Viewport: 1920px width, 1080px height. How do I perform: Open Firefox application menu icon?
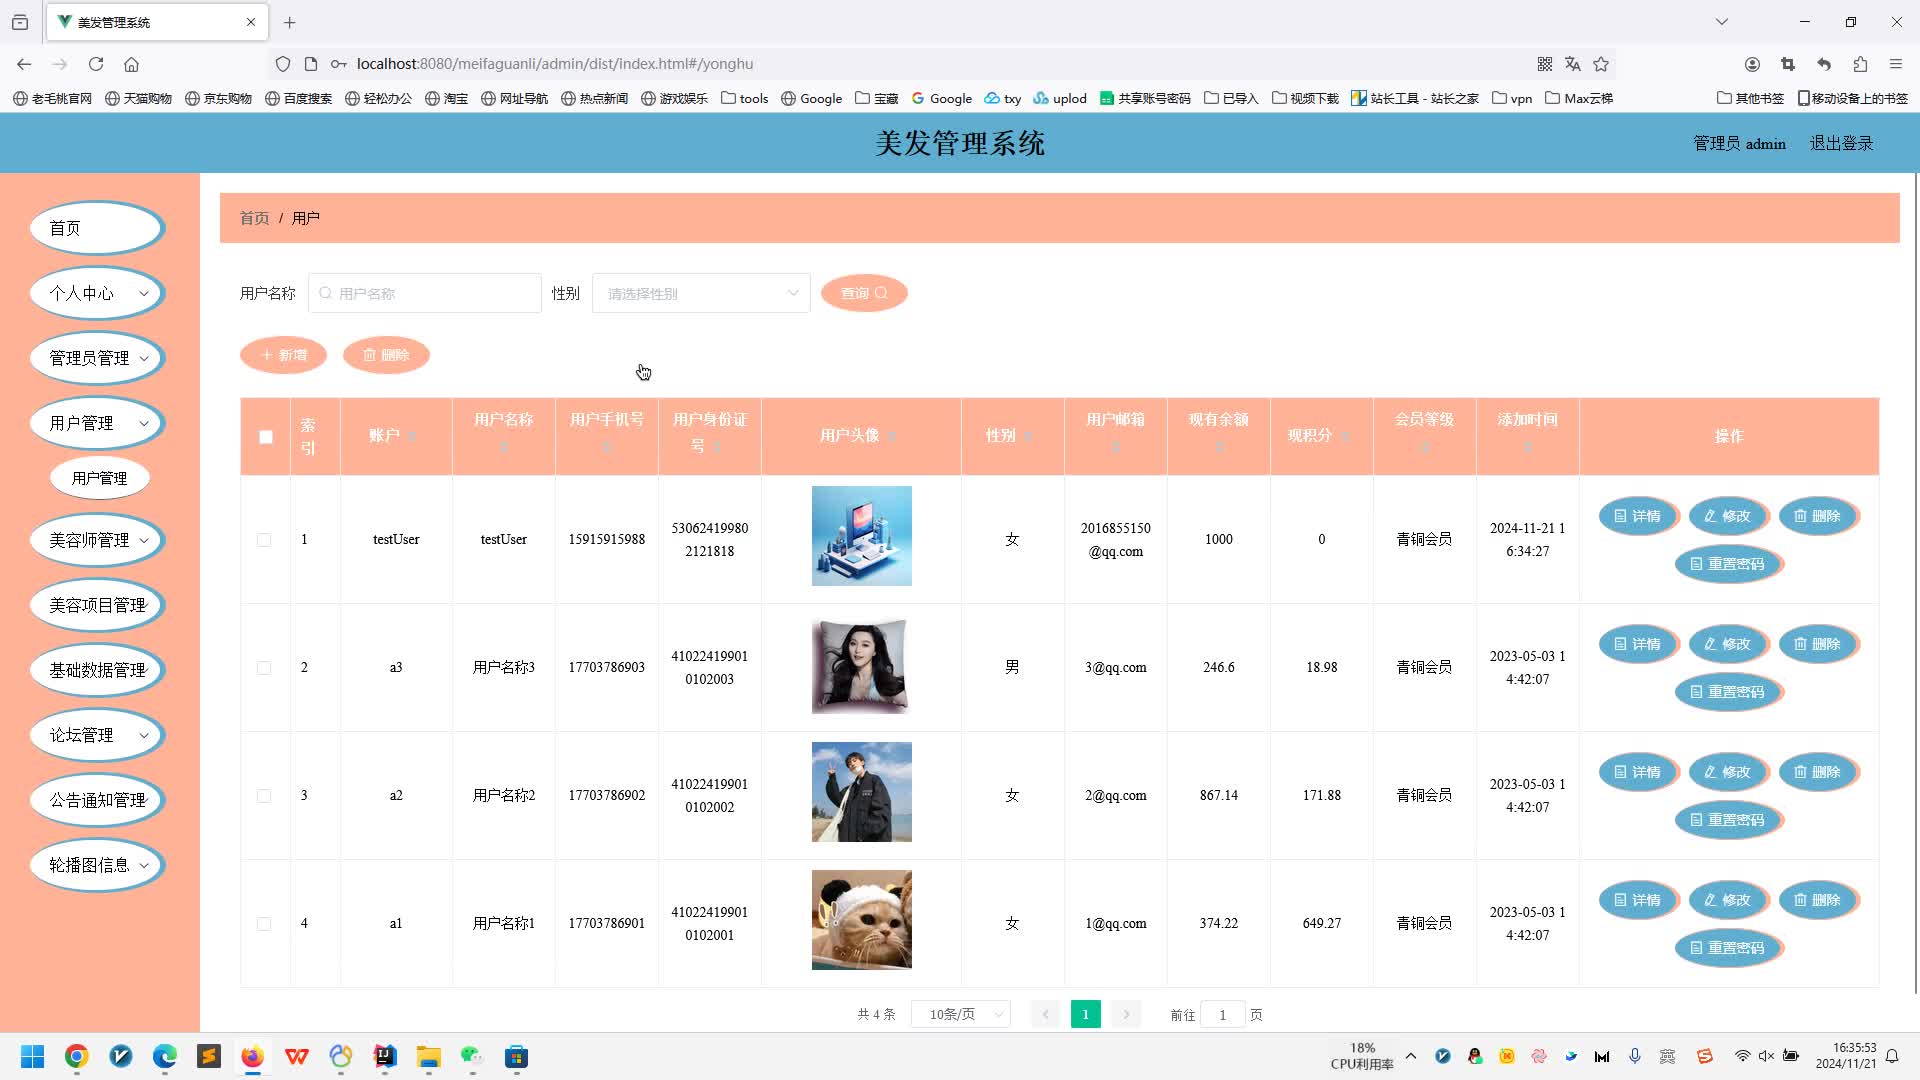(x=1896, y=64)
